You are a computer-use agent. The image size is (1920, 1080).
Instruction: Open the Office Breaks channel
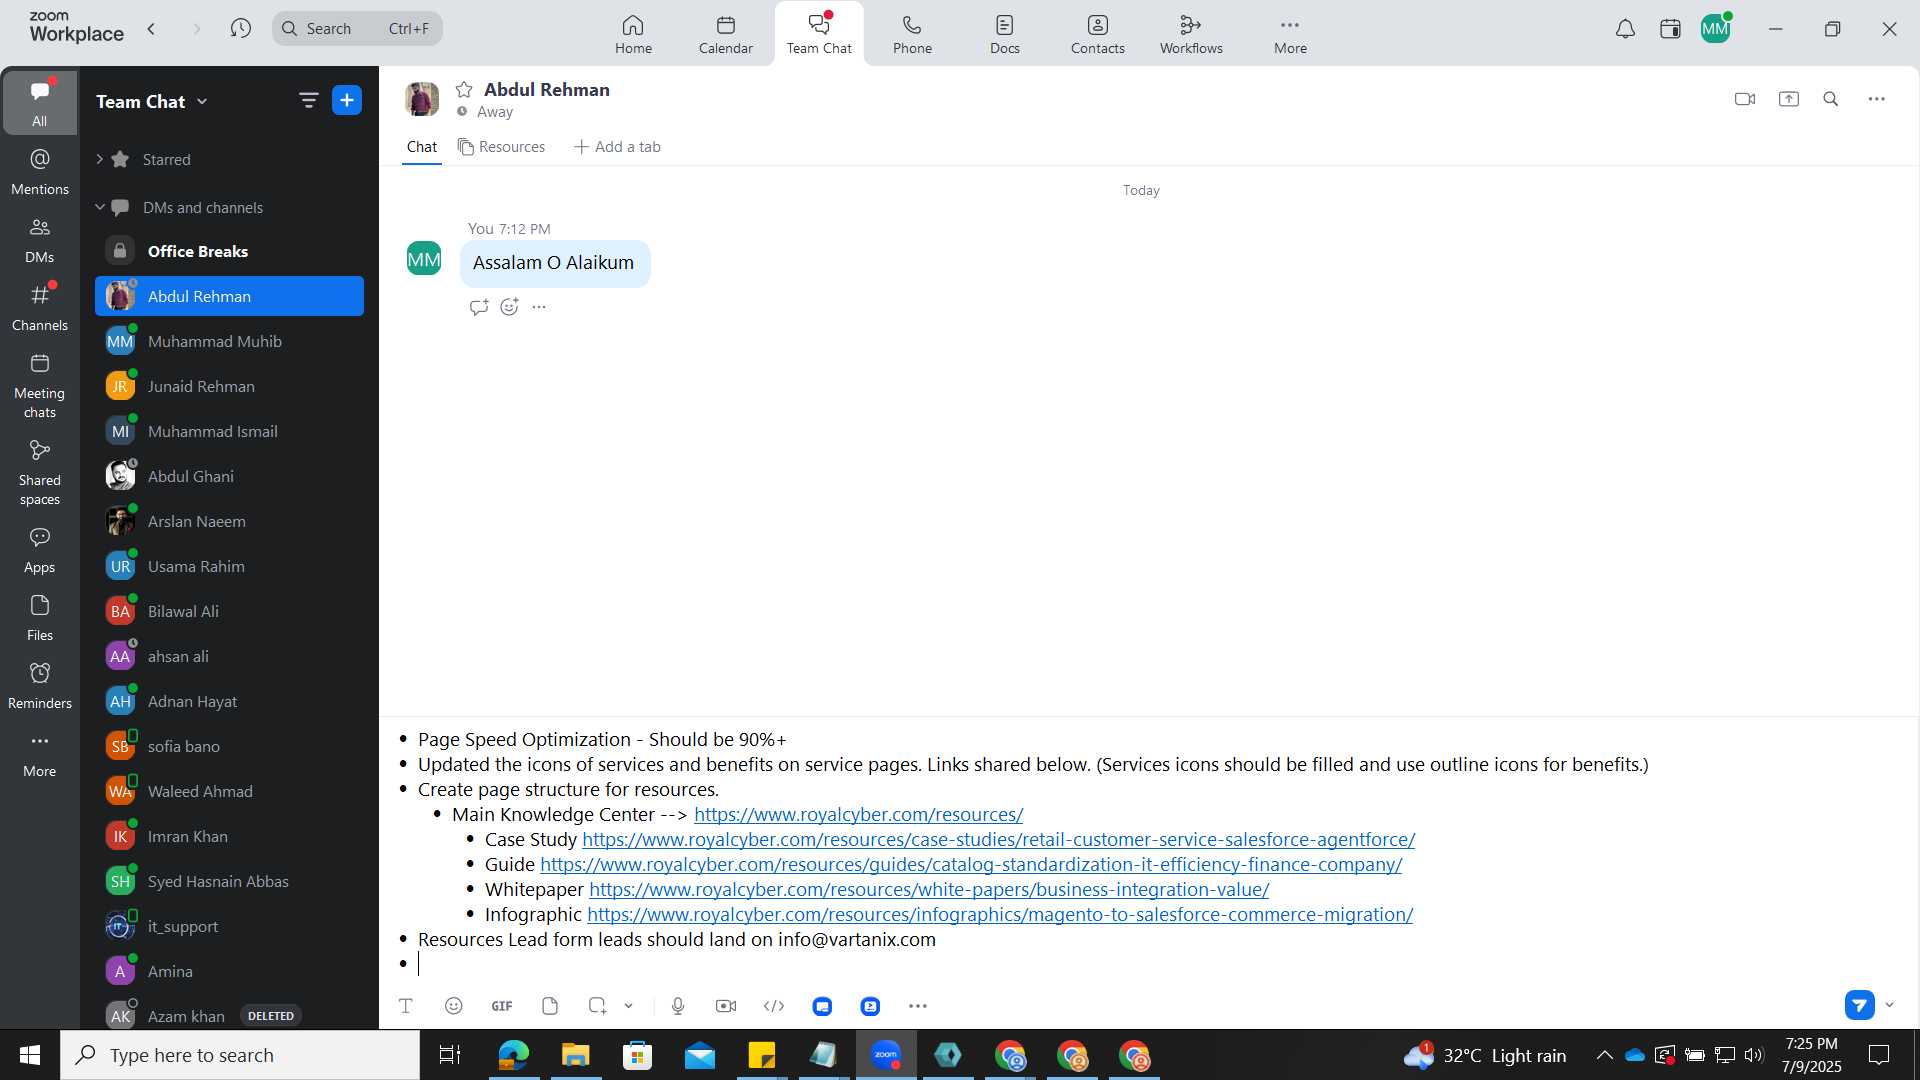(x=229, y=251)
